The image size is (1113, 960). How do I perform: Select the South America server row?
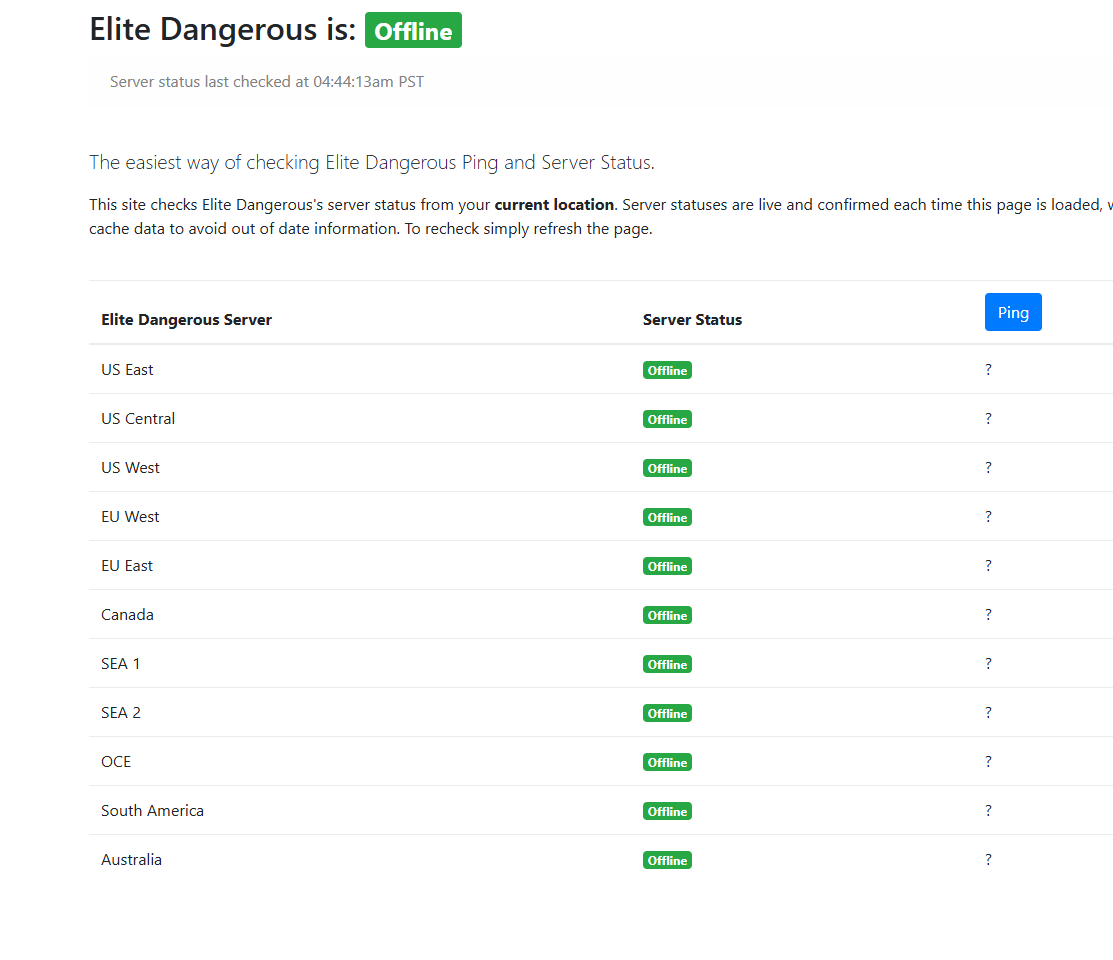click(x=601, y=810)
